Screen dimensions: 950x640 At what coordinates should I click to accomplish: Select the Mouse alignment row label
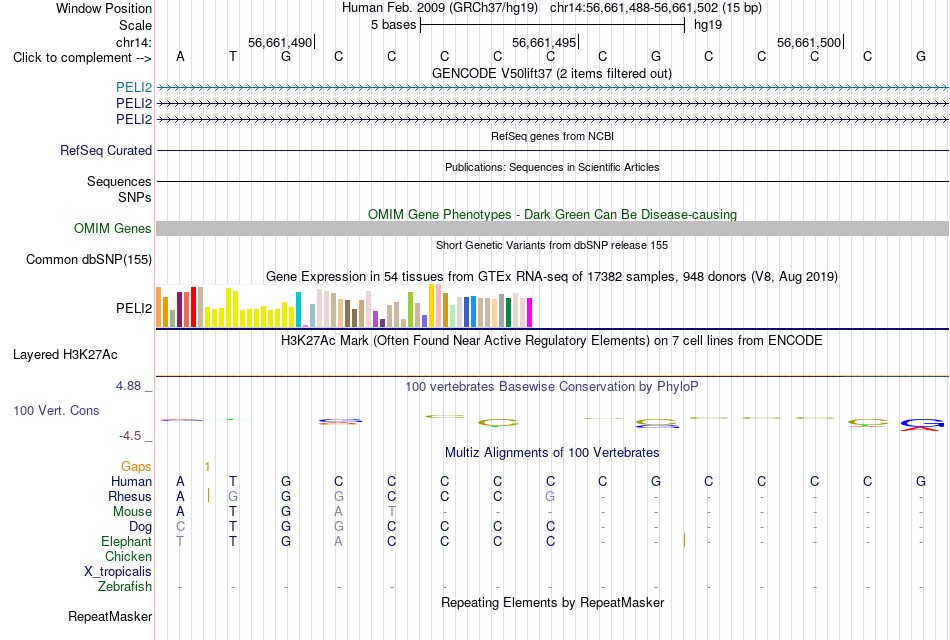pyautogui.click(x=133, y=512)
